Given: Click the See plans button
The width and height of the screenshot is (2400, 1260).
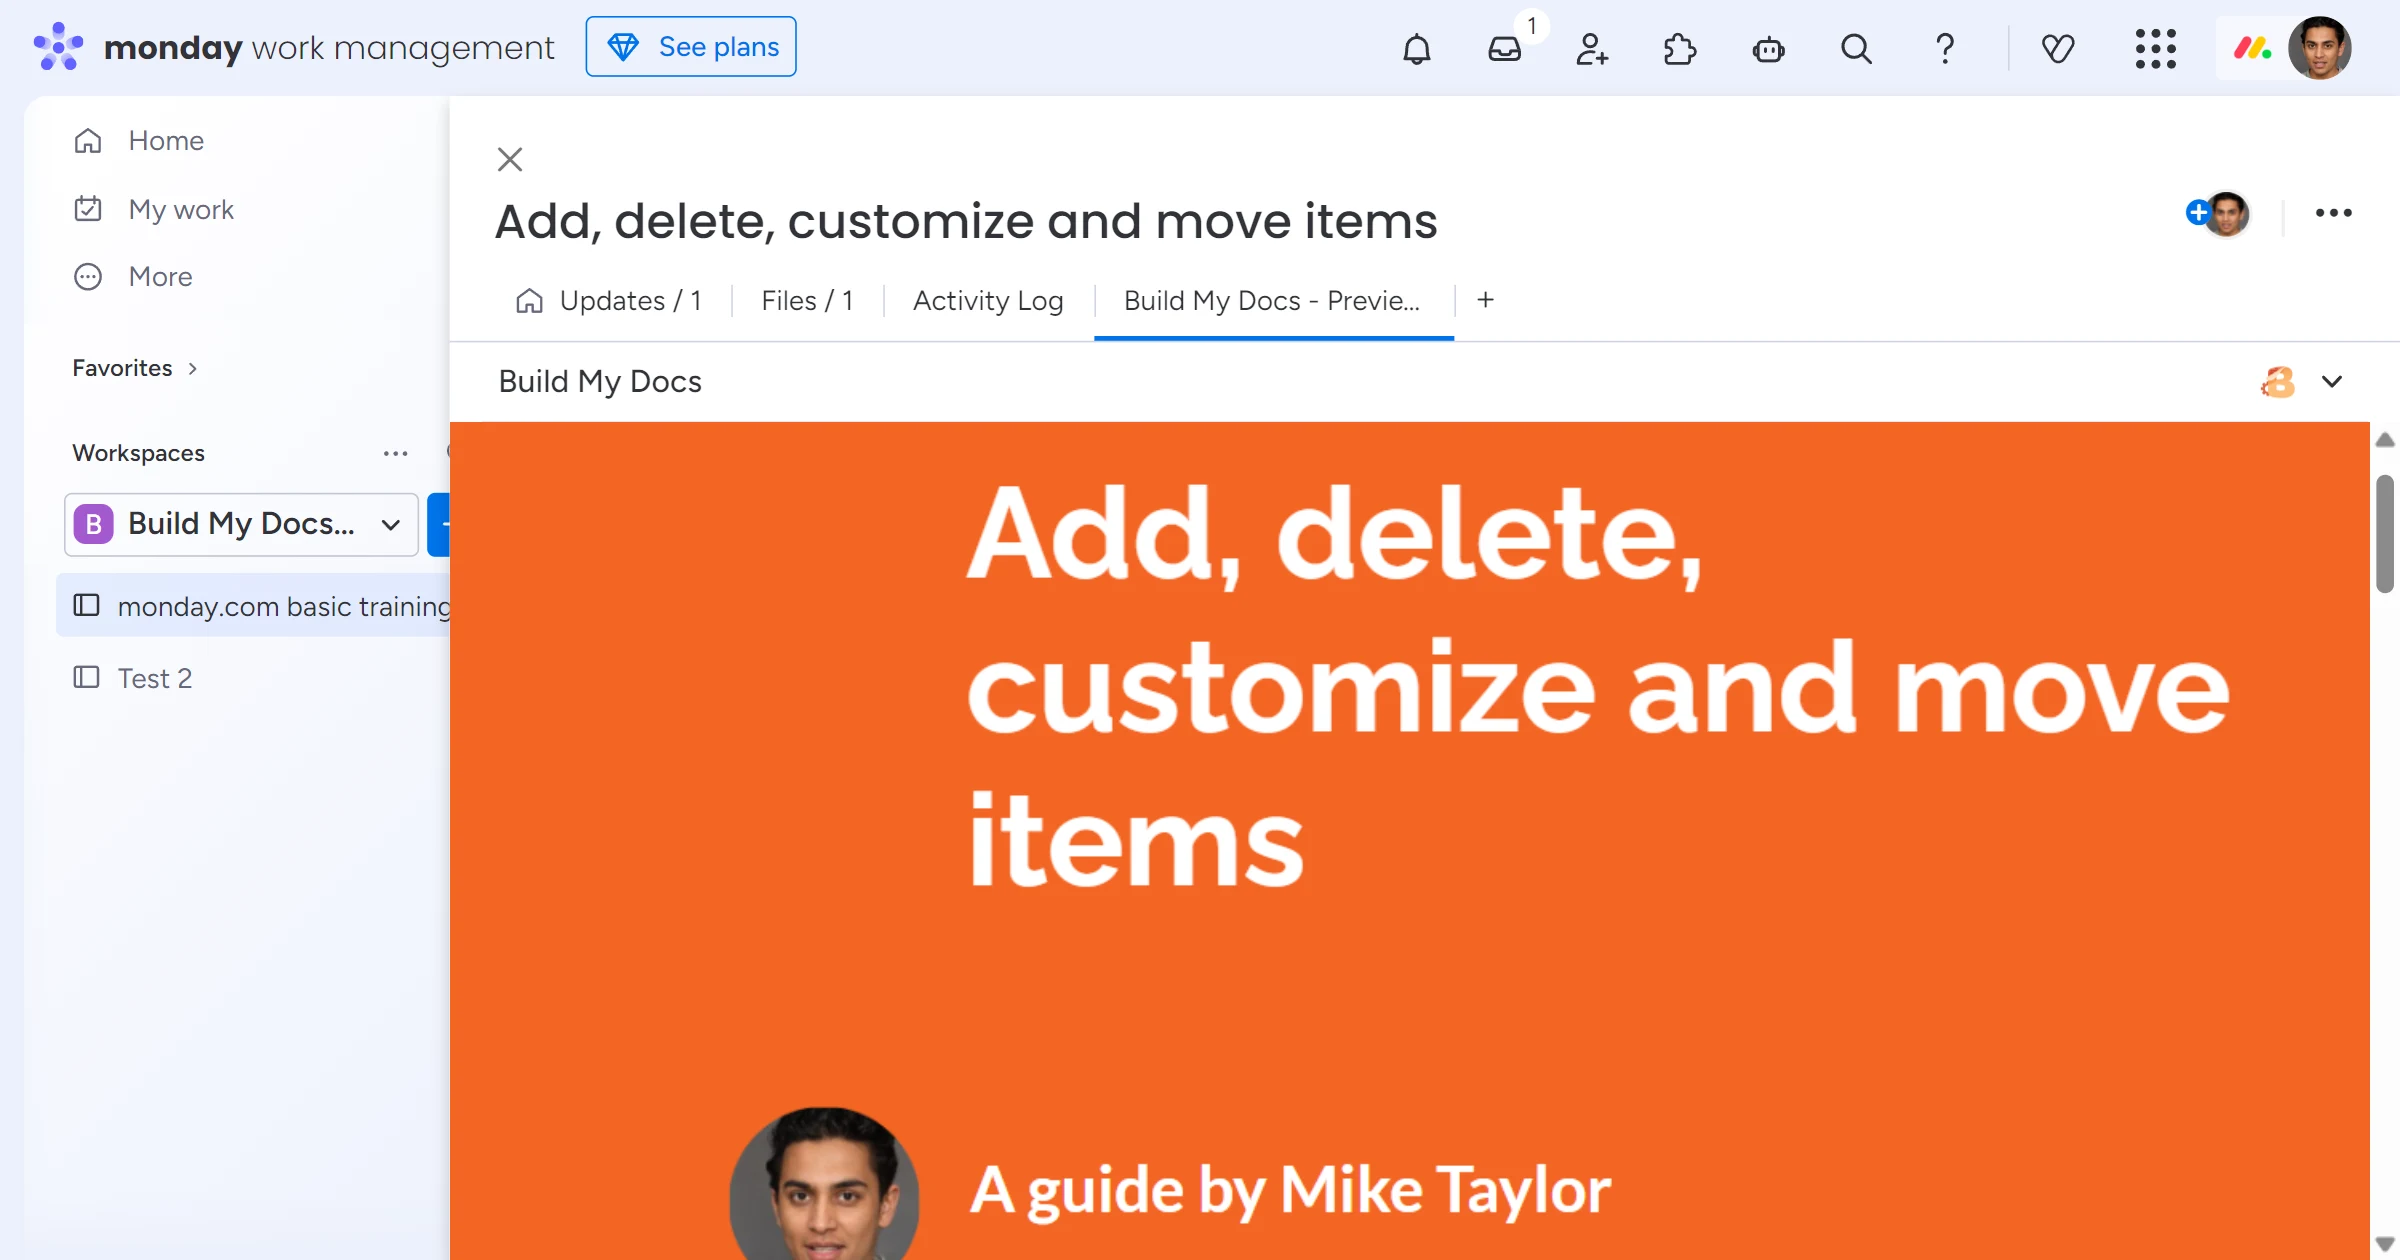Looking at the screenshot, I should pyautogui.click(x=691, y=47).
